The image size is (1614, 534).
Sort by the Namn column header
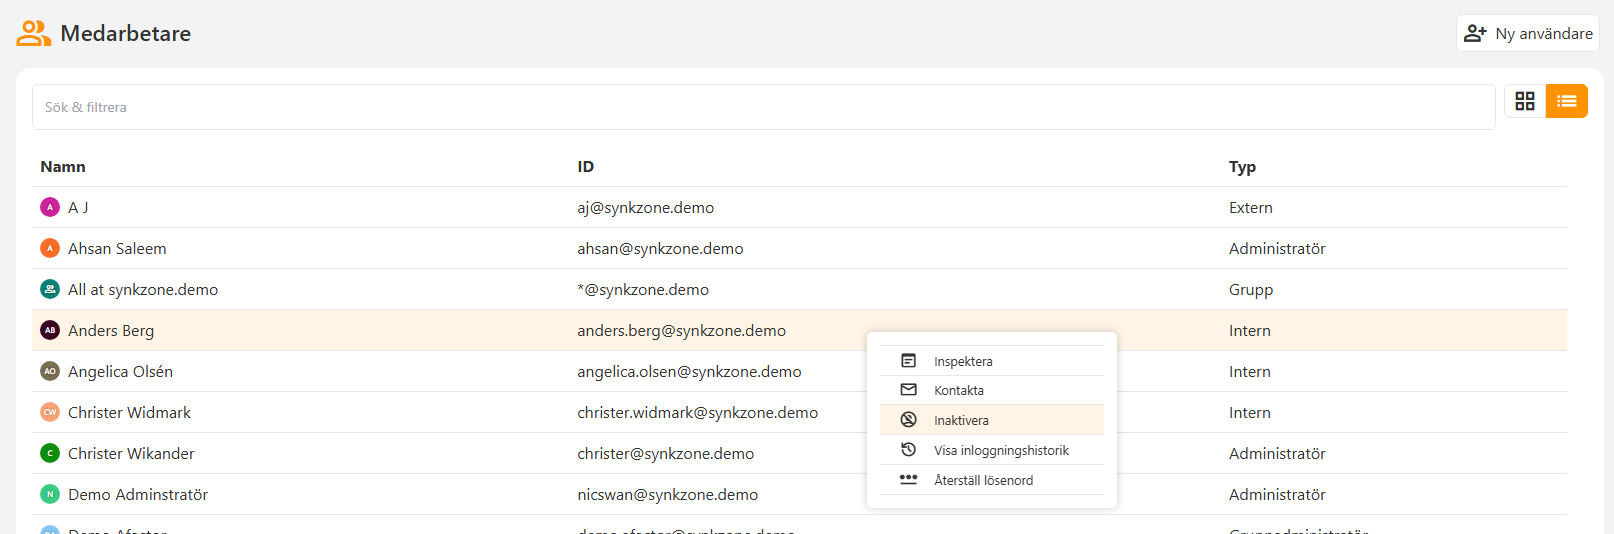coord(63,167)
